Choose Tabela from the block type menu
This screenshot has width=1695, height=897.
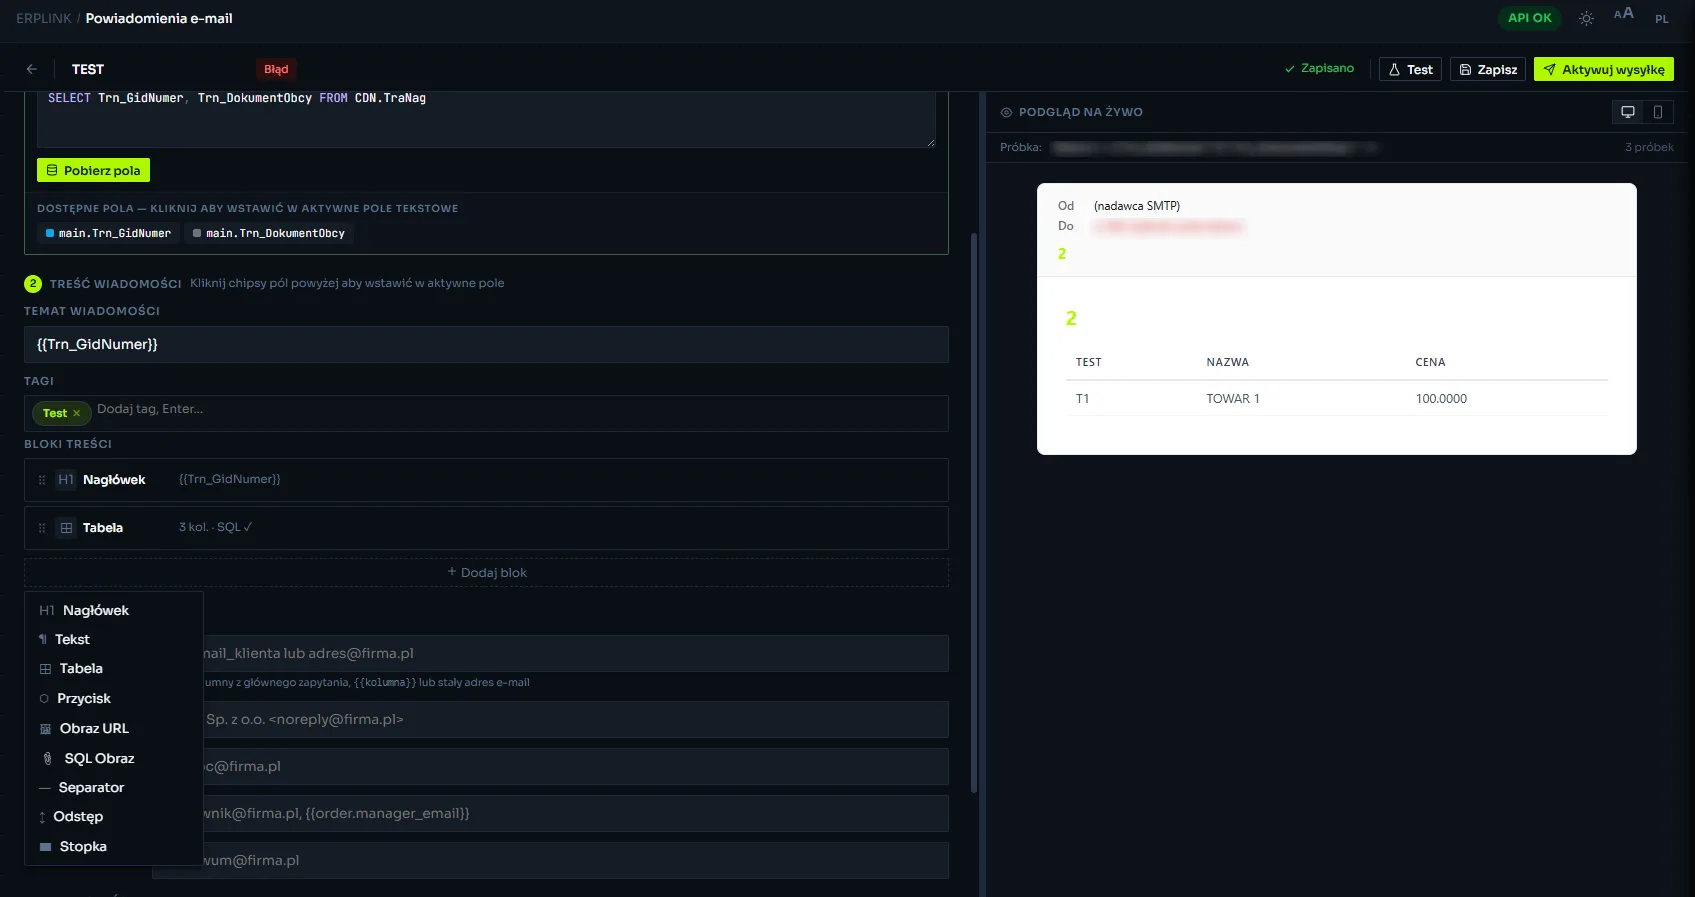114,668
